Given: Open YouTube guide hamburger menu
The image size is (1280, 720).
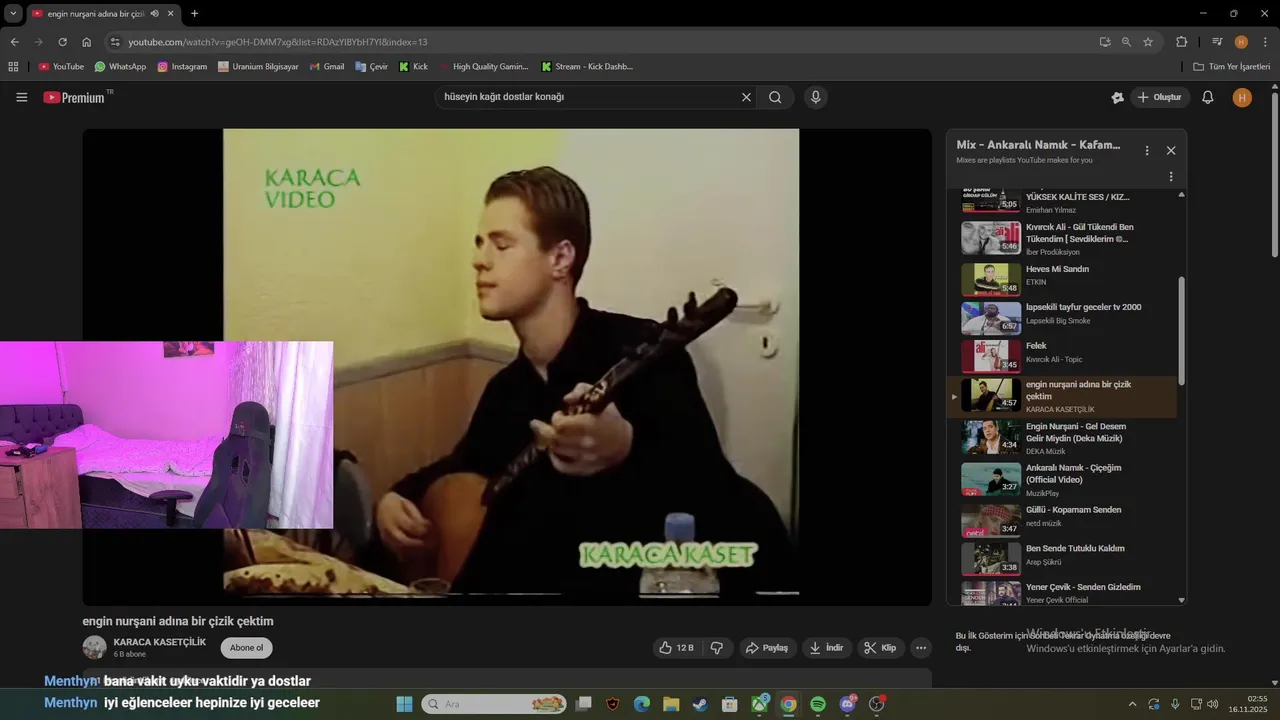Looking at the screenshot, I should (x=22, y=97).
